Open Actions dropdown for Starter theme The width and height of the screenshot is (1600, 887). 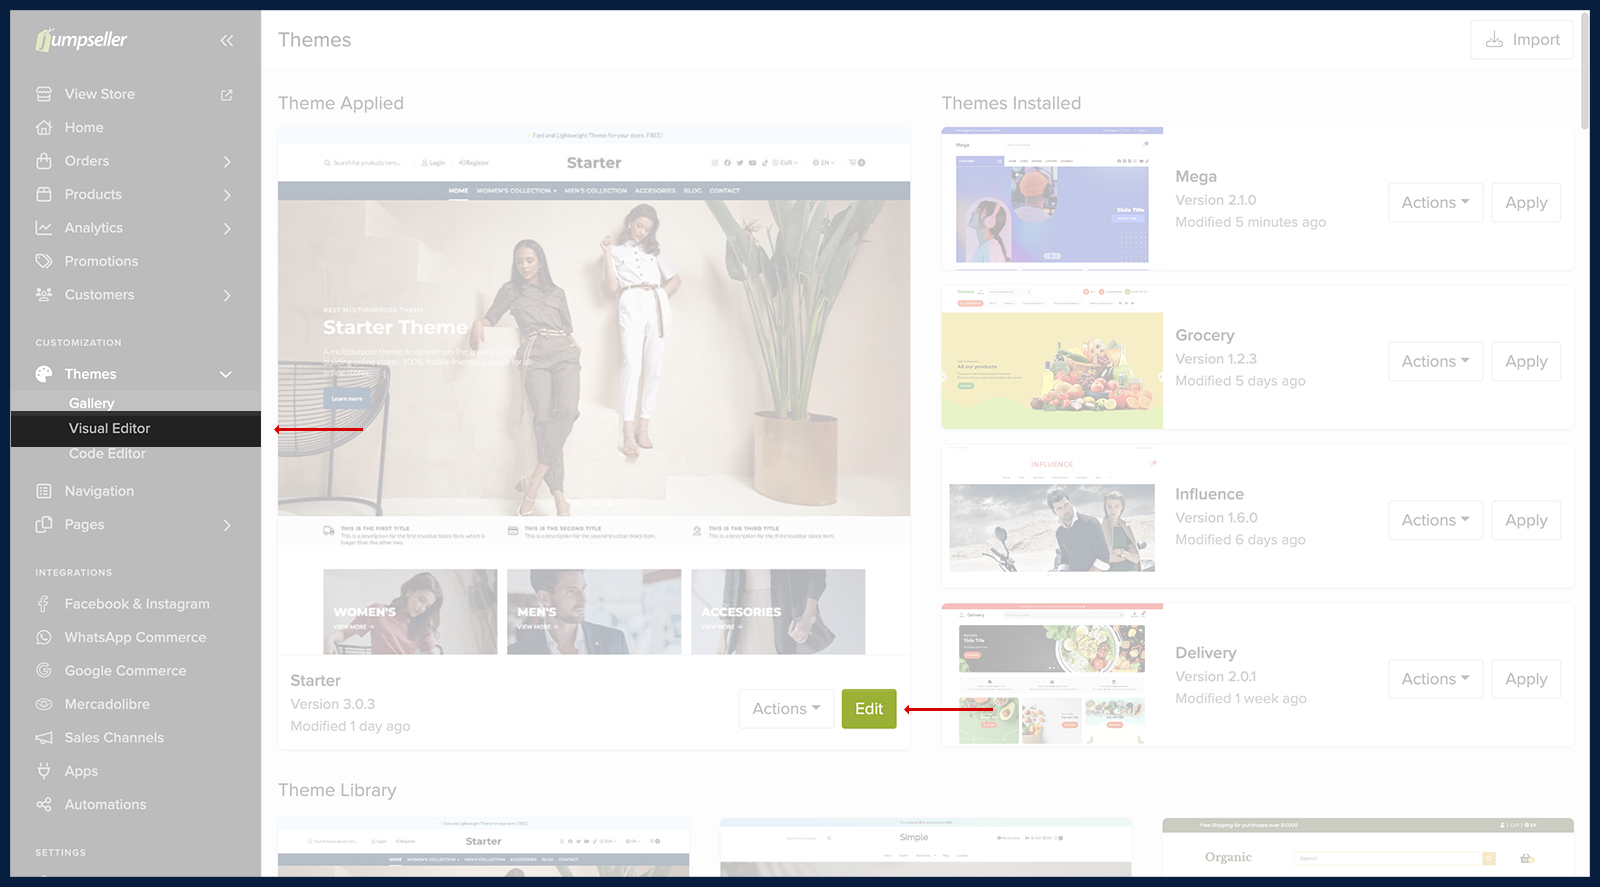[786, 709]
